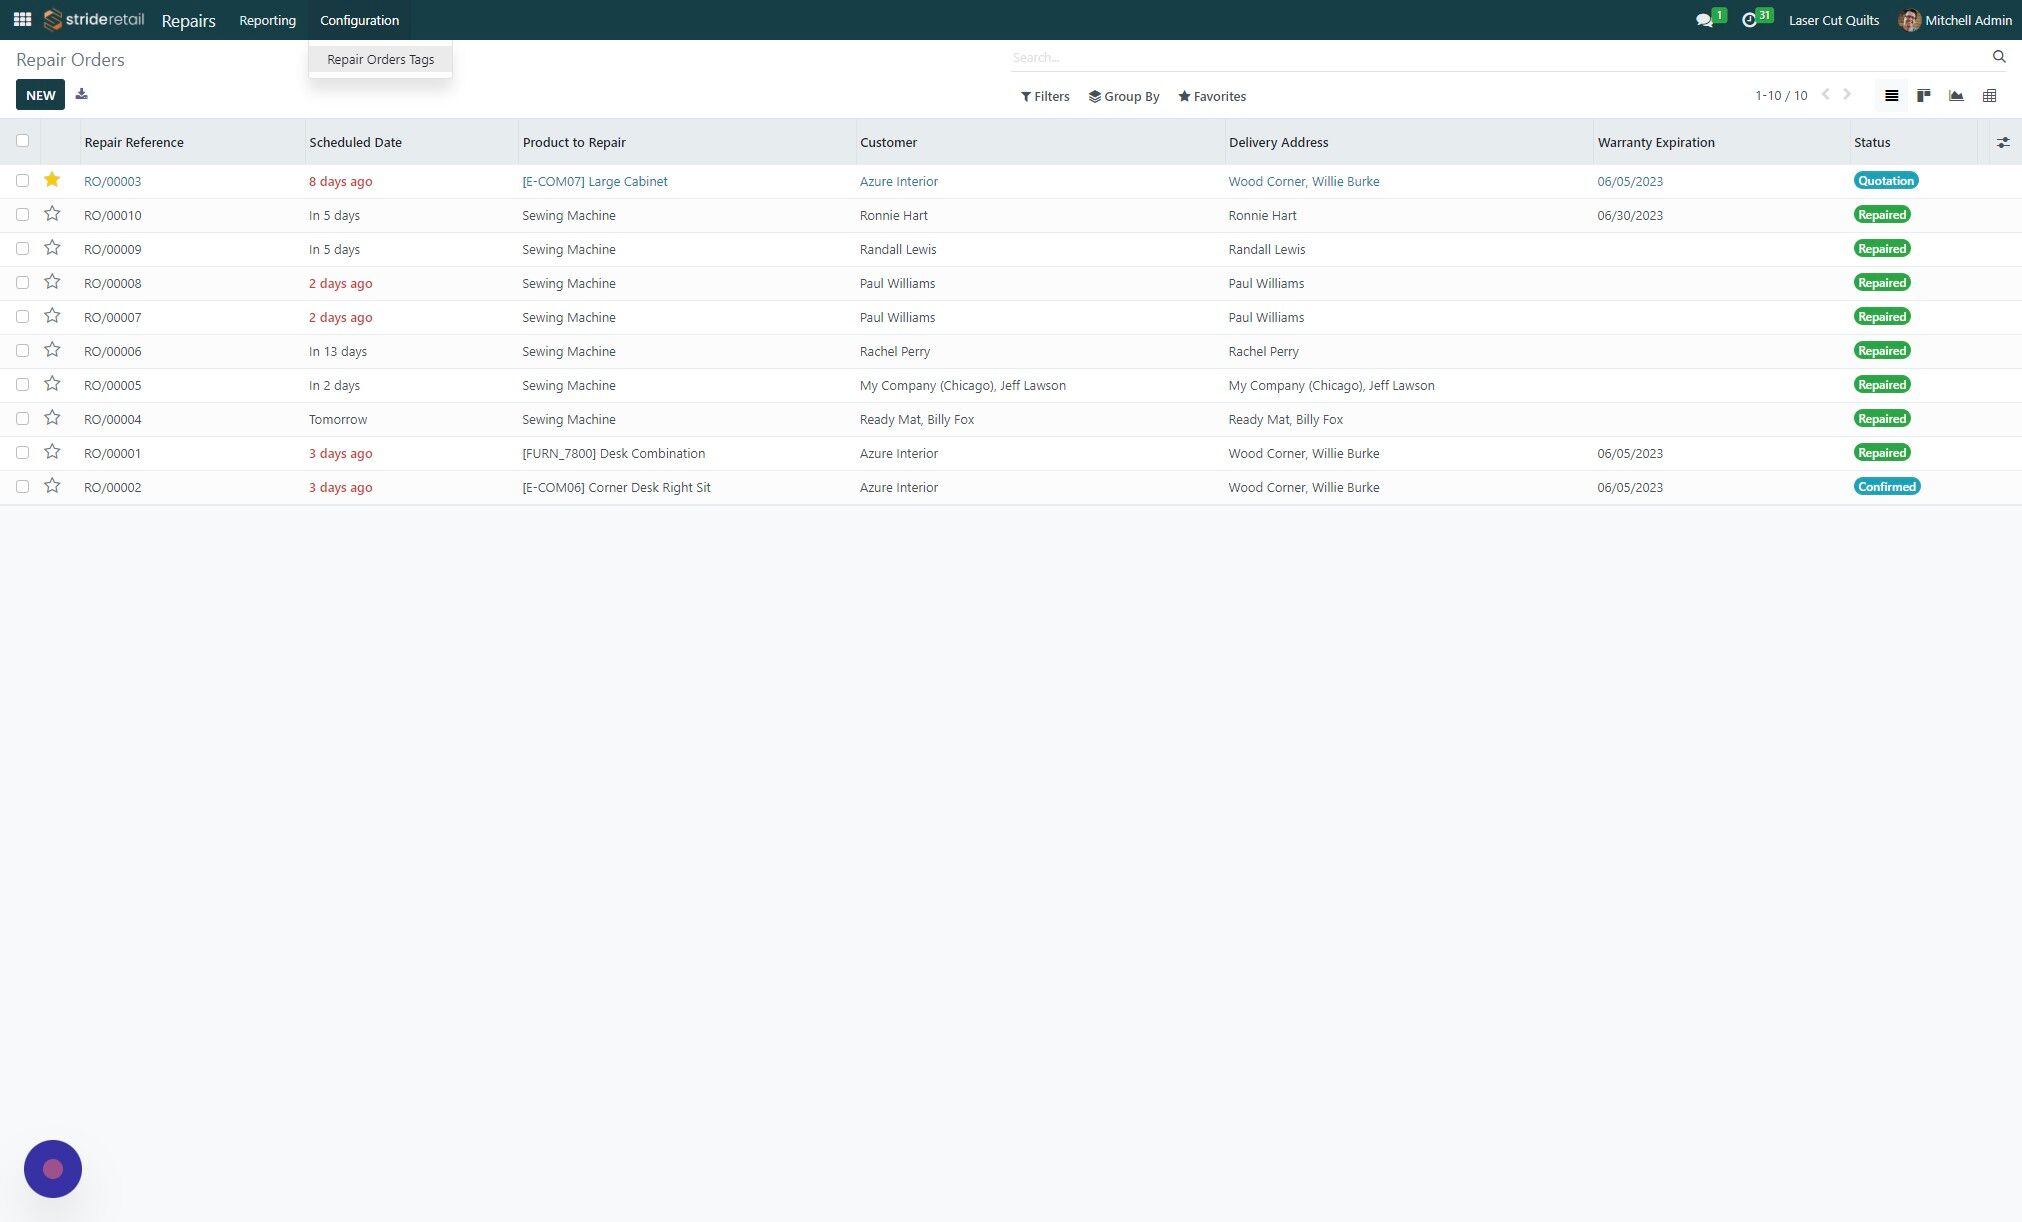2022x1222 pixels.
Task: Create a NEW repair order
Action: (40, 95)
